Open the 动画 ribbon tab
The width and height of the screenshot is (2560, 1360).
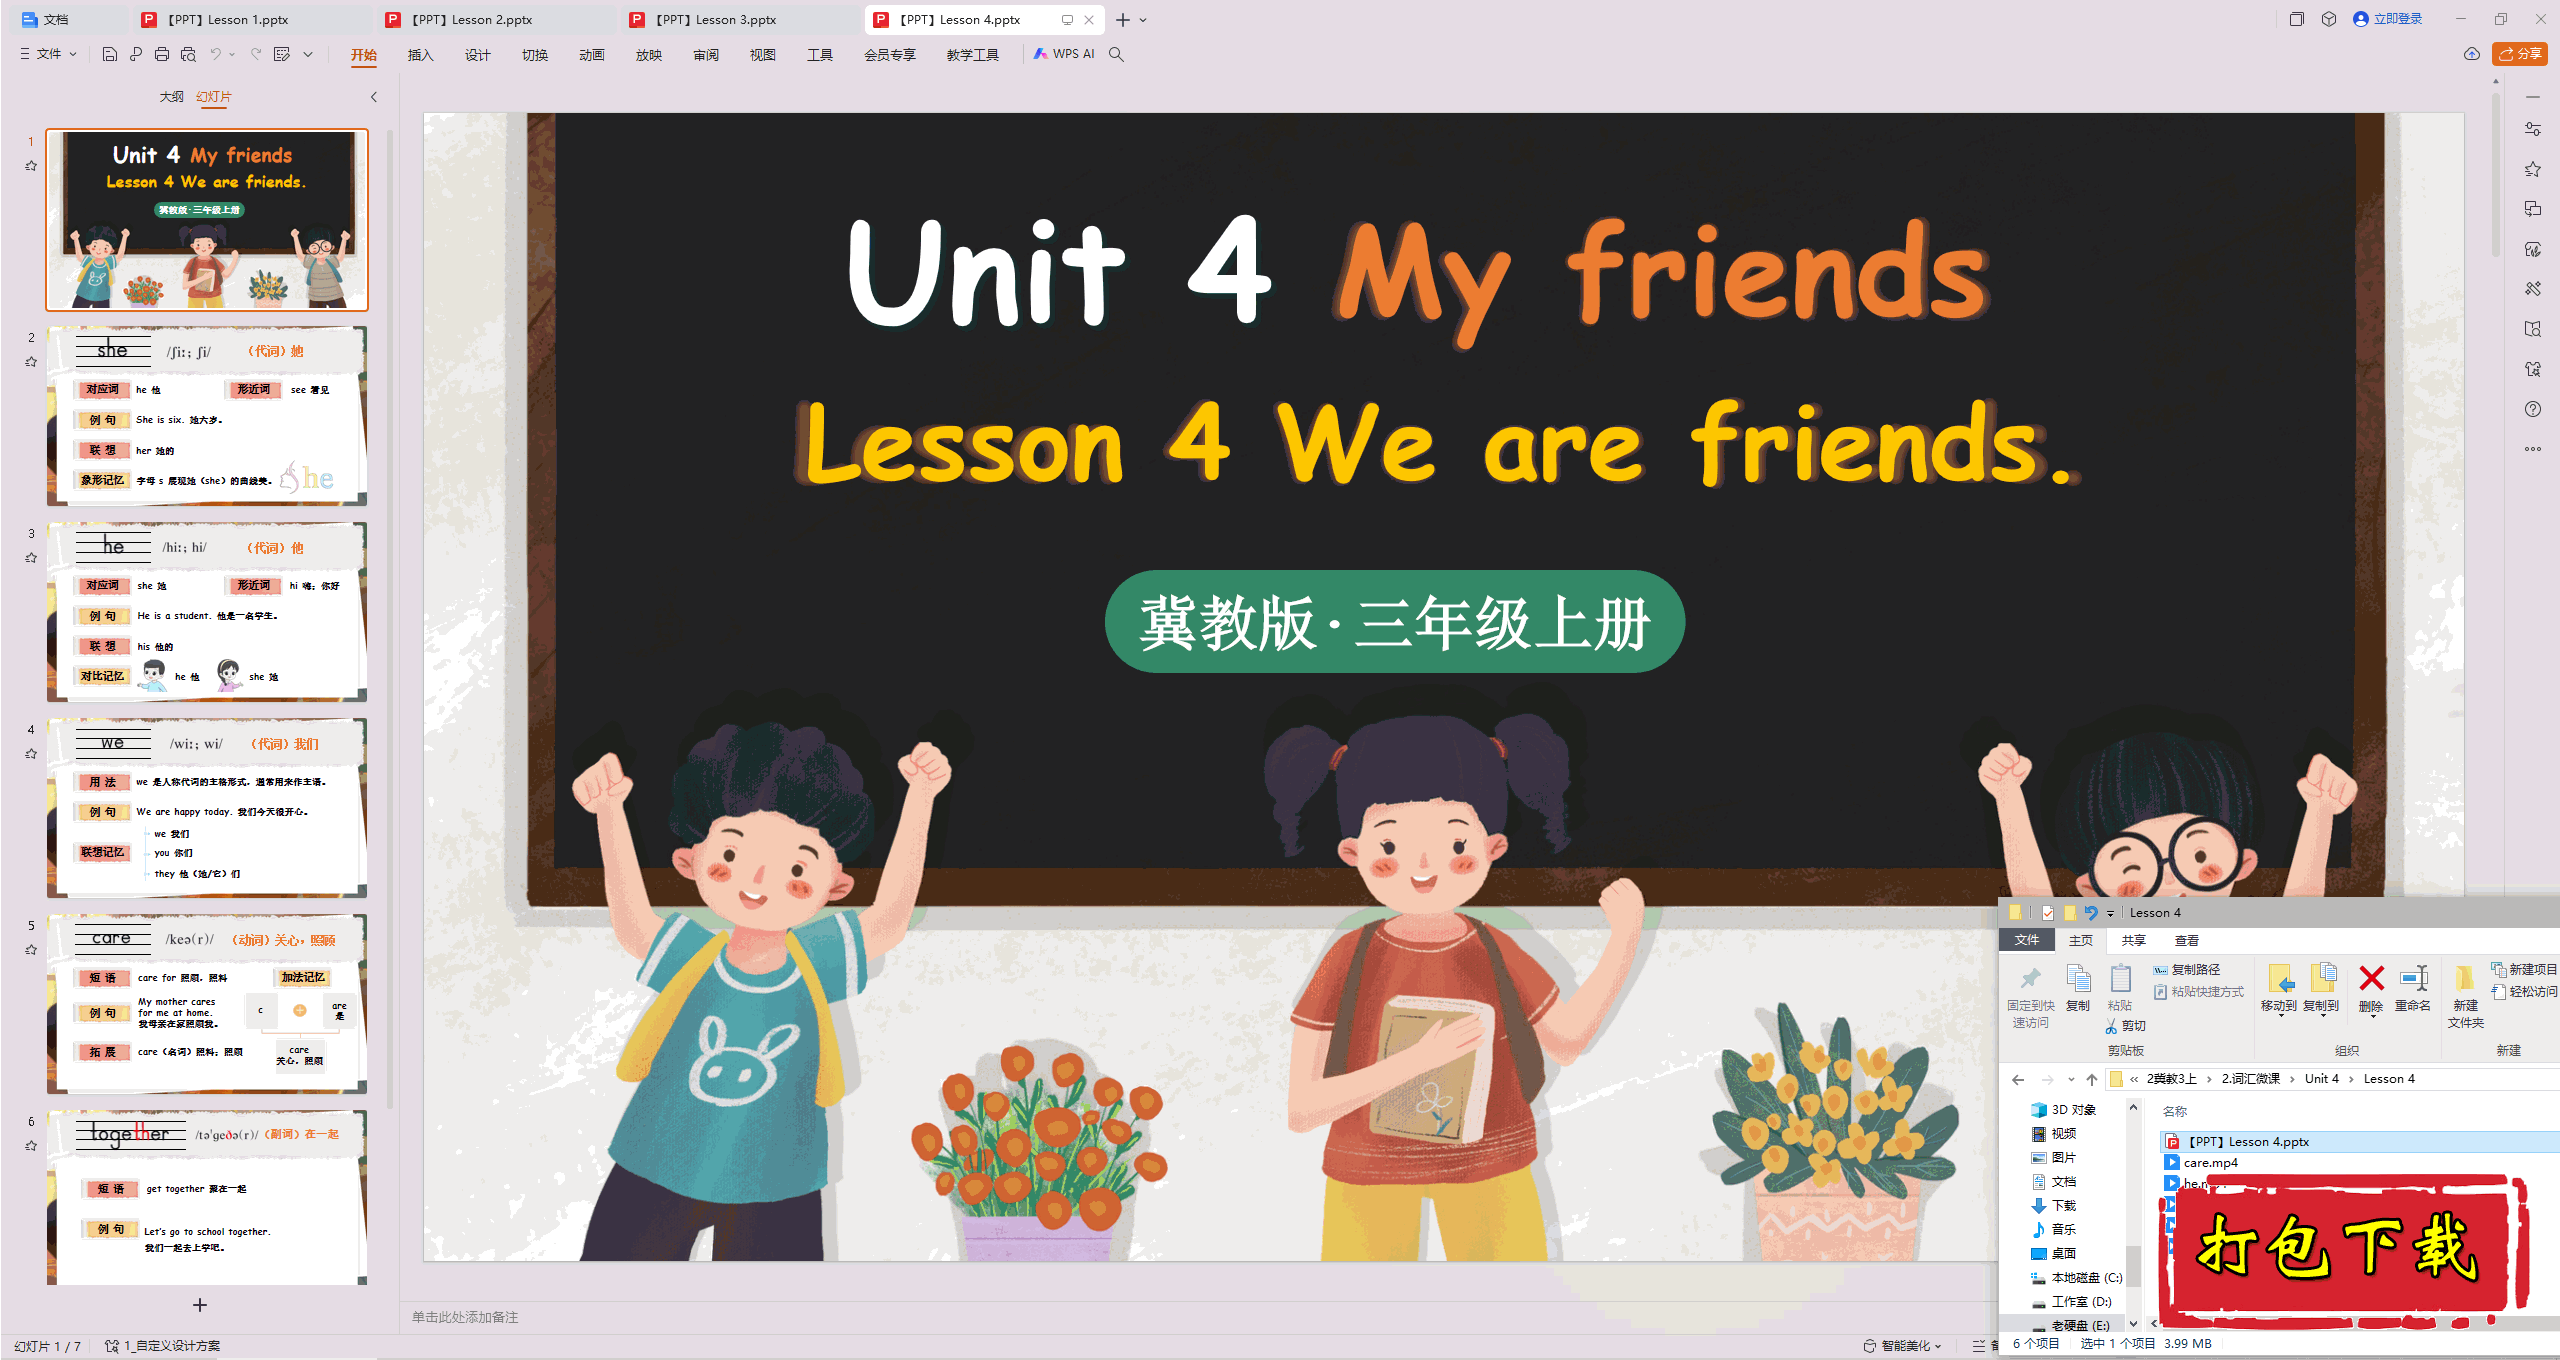591,55
